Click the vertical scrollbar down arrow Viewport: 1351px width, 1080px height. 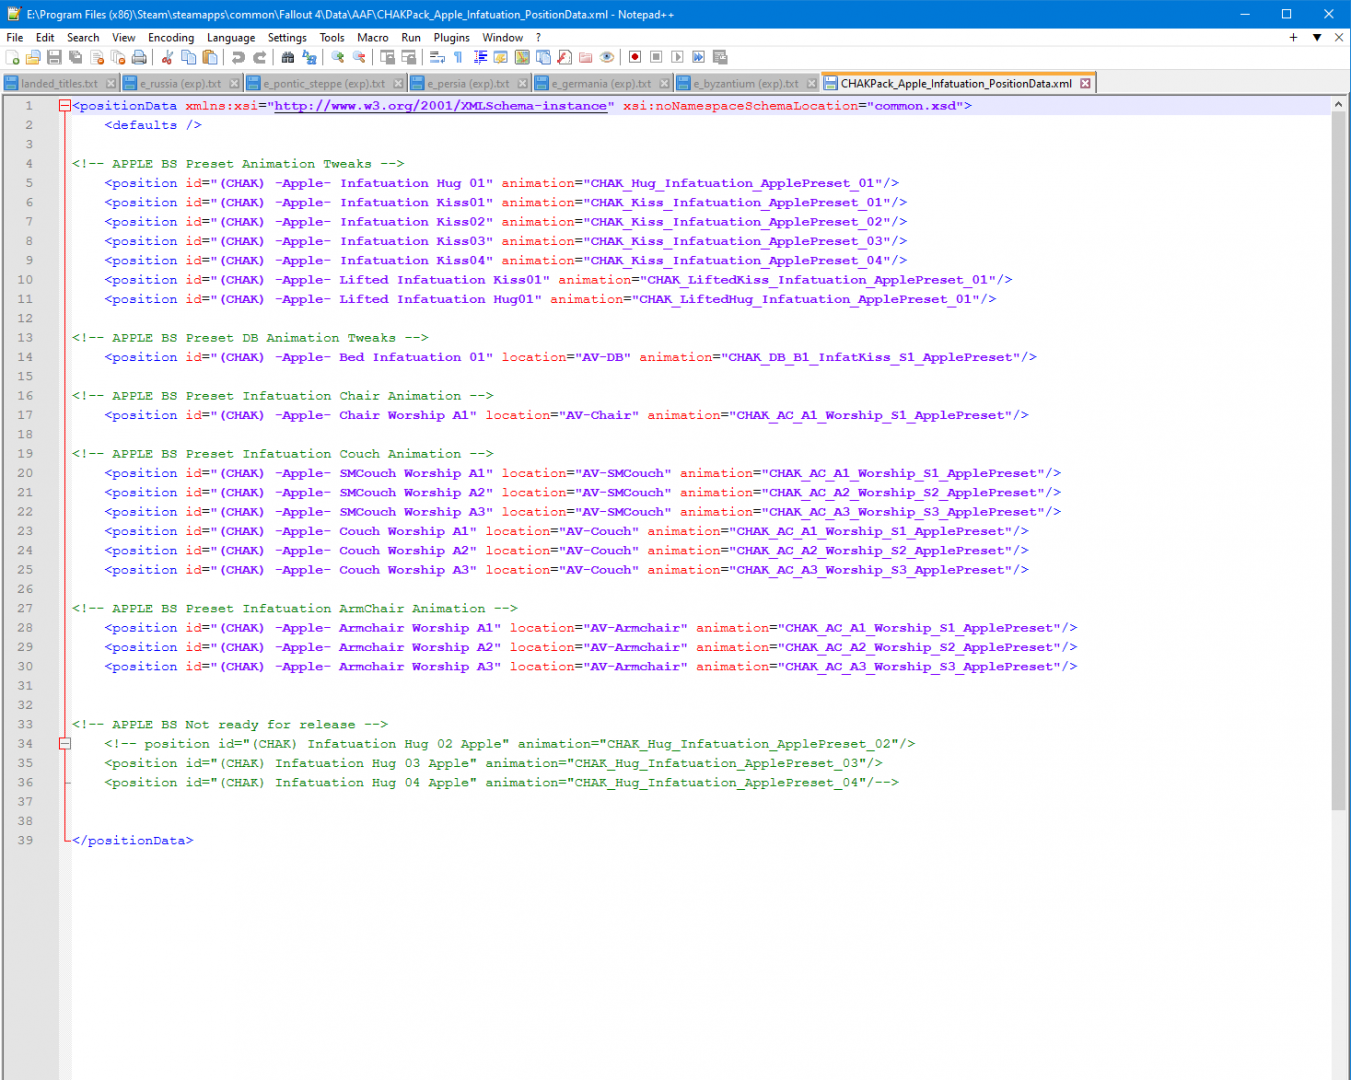[1338, 1071]
